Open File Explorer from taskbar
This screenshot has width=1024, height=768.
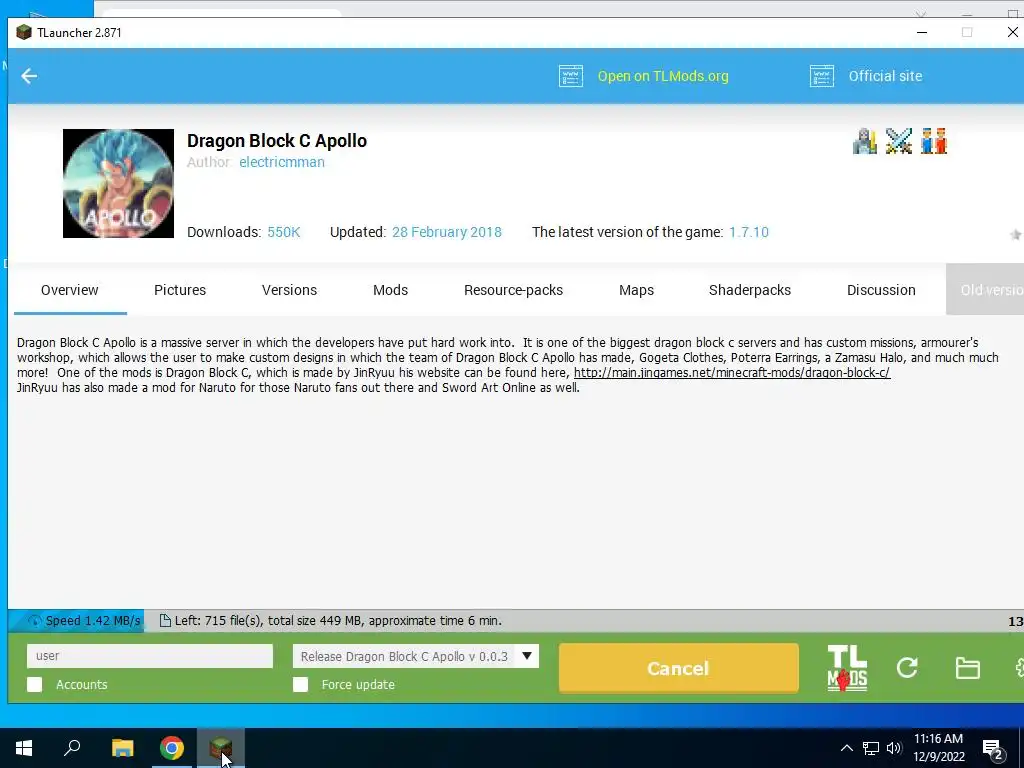(122, 748)
